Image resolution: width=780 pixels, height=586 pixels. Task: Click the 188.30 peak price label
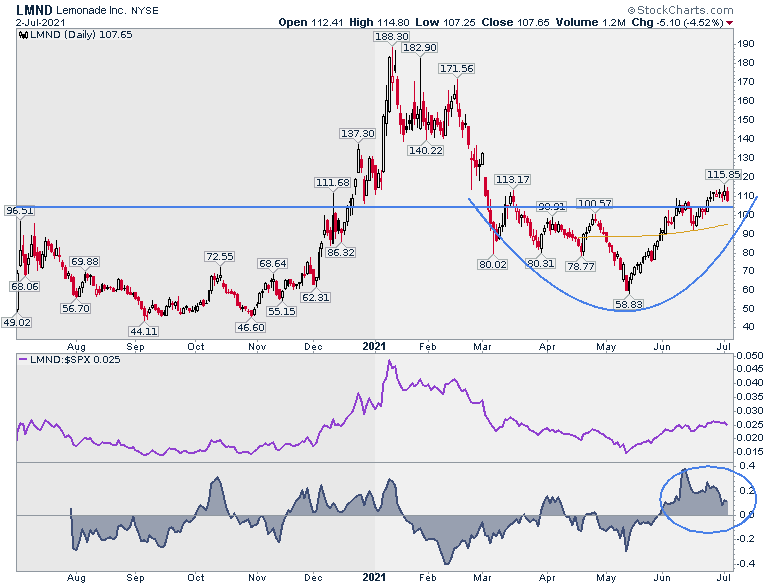[x=391, y=37]
